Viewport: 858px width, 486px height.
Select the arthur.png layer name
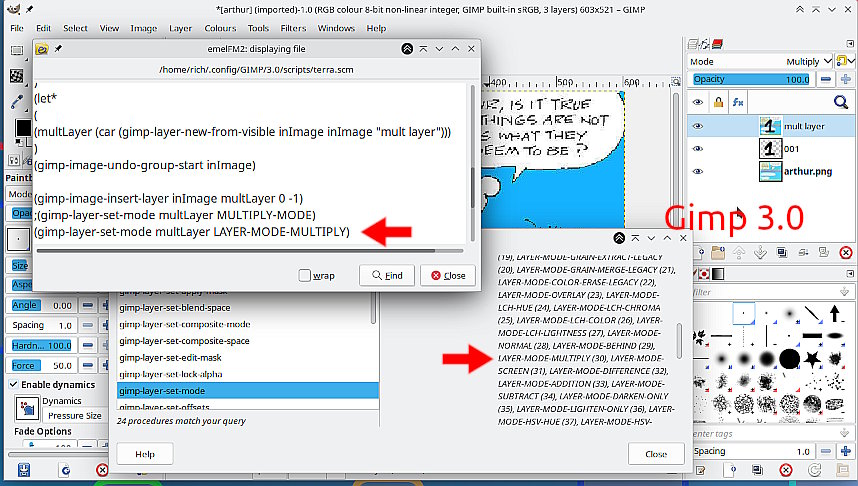click(808, 171)
